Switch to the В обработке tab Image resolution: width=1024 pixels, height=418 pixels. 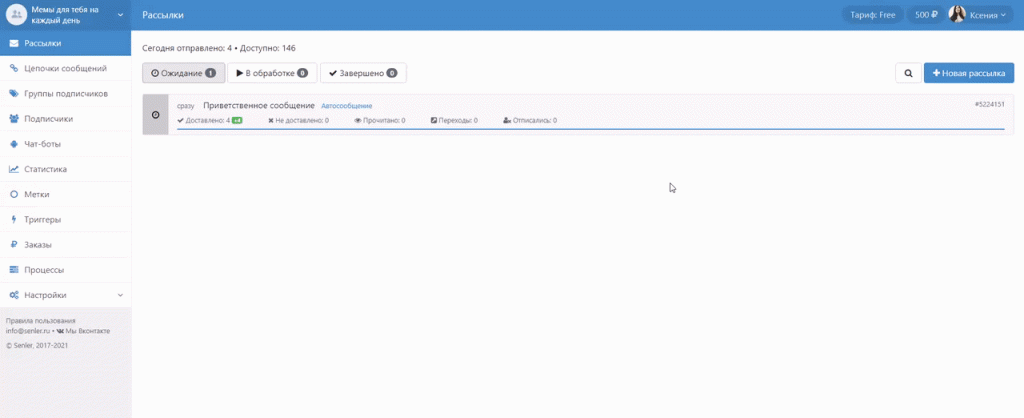272,73
